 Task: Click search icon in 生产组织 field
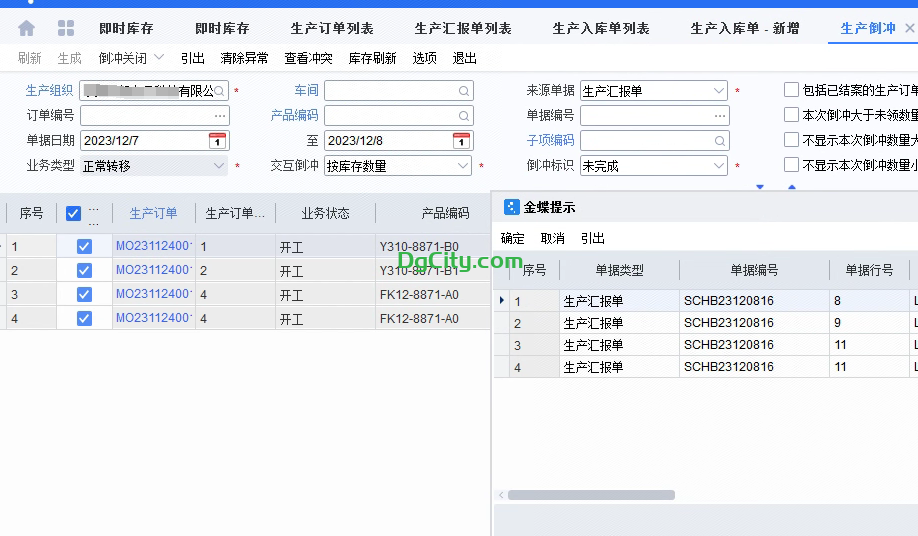[x=219, y=91]
